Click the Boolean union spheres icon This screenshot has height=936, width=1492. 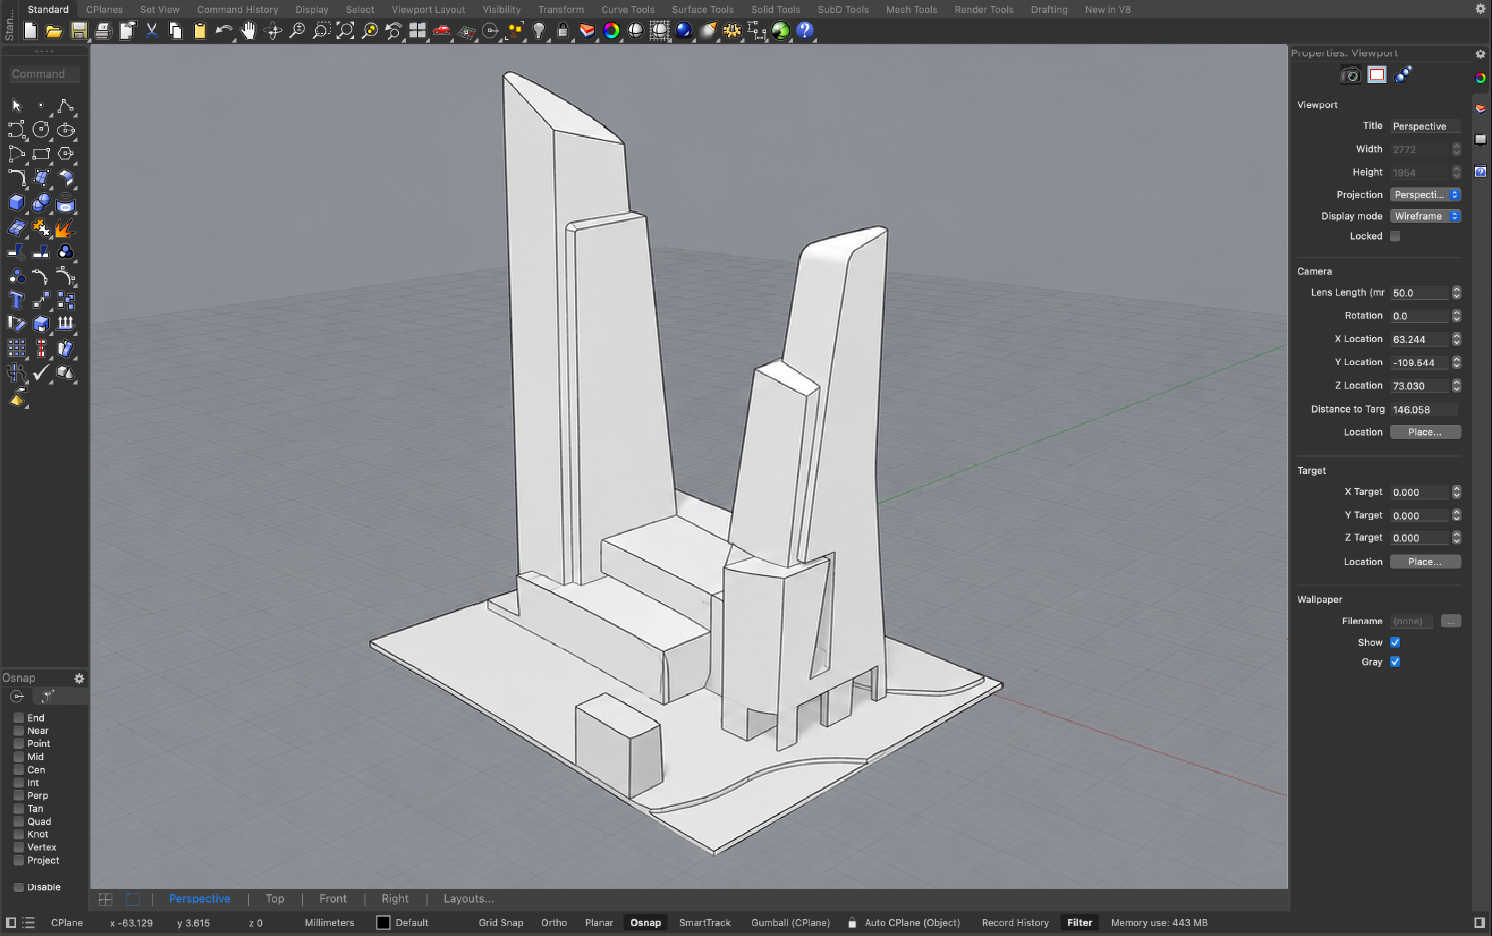click(41, 203)
